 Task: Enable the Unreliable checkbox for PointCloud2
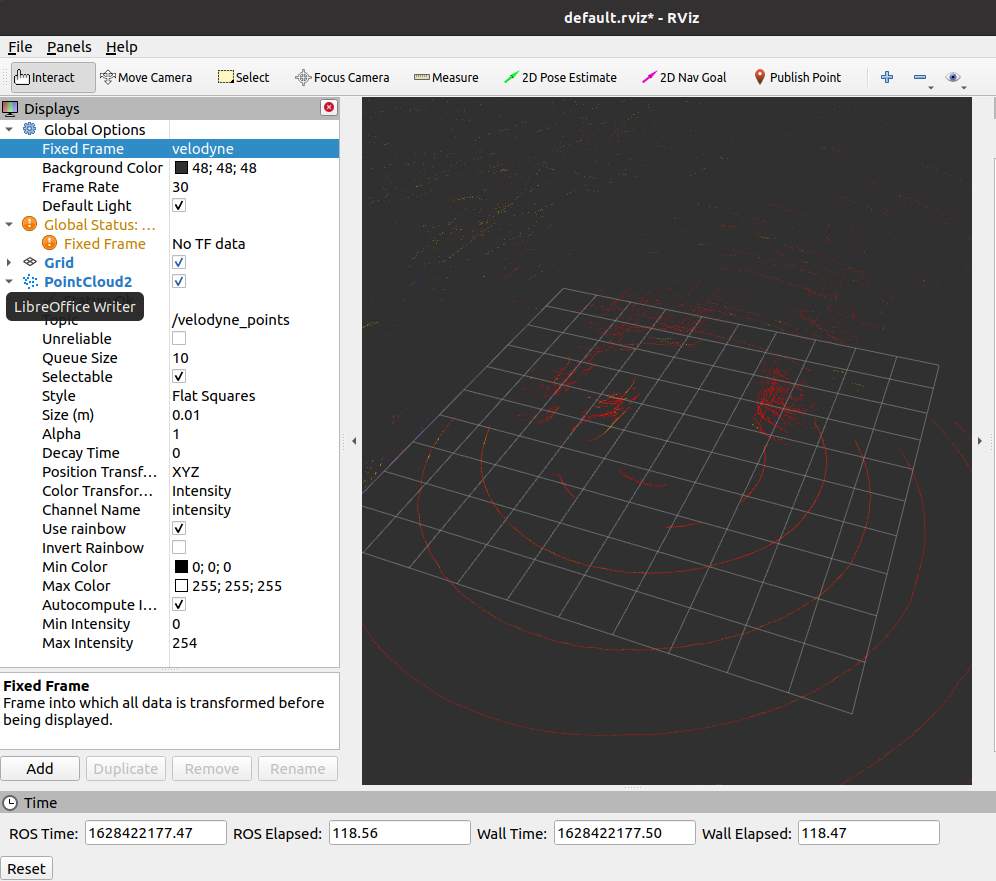pos(178,338)
